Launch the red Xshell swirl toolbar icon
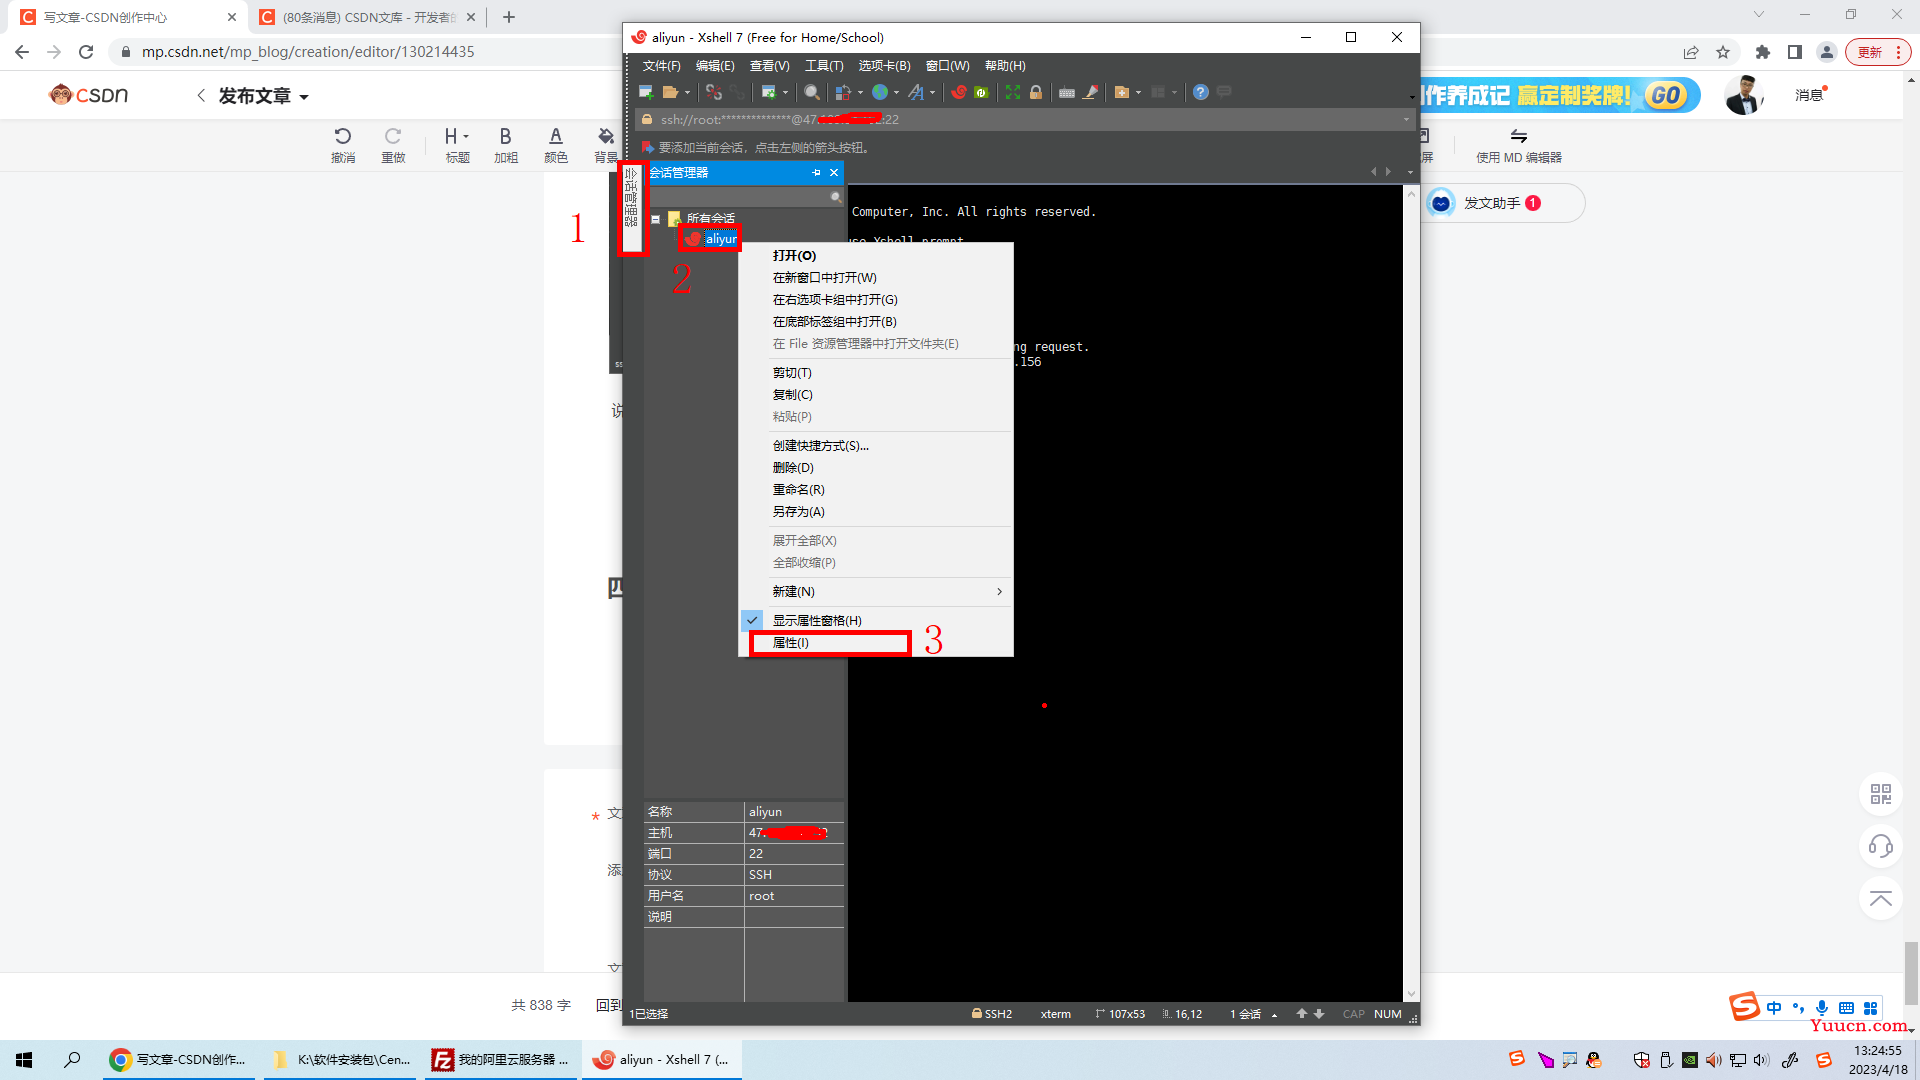 959,92
